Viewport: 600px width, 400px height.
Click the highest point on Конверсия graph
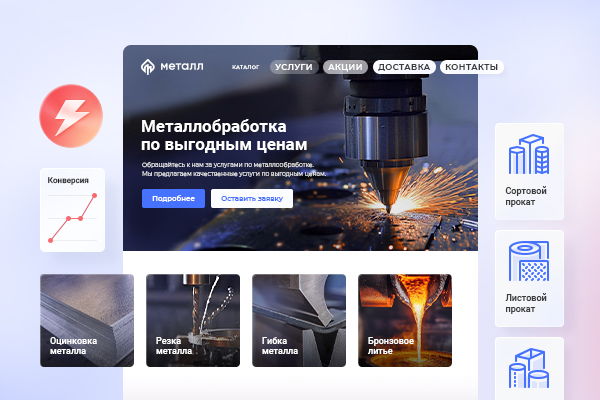(x=94, y=197)
